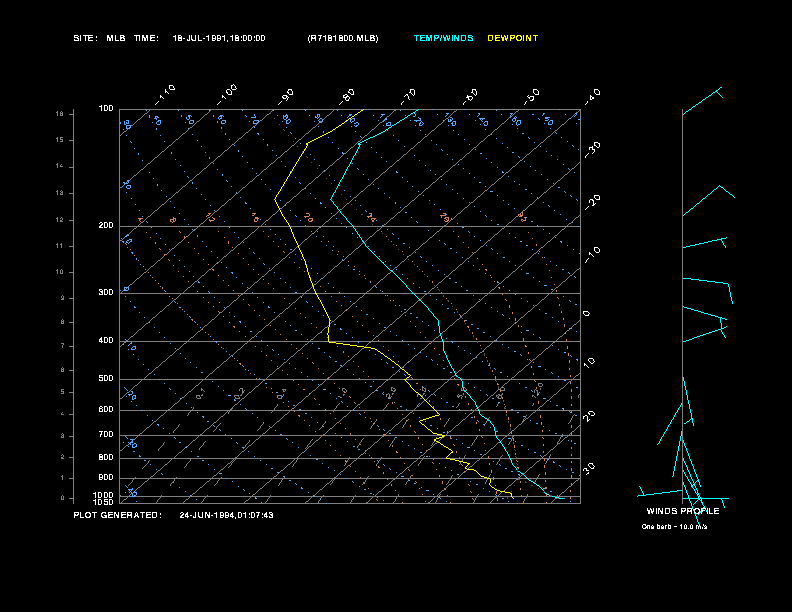Click the "SITE:" header label

(85, 38)
